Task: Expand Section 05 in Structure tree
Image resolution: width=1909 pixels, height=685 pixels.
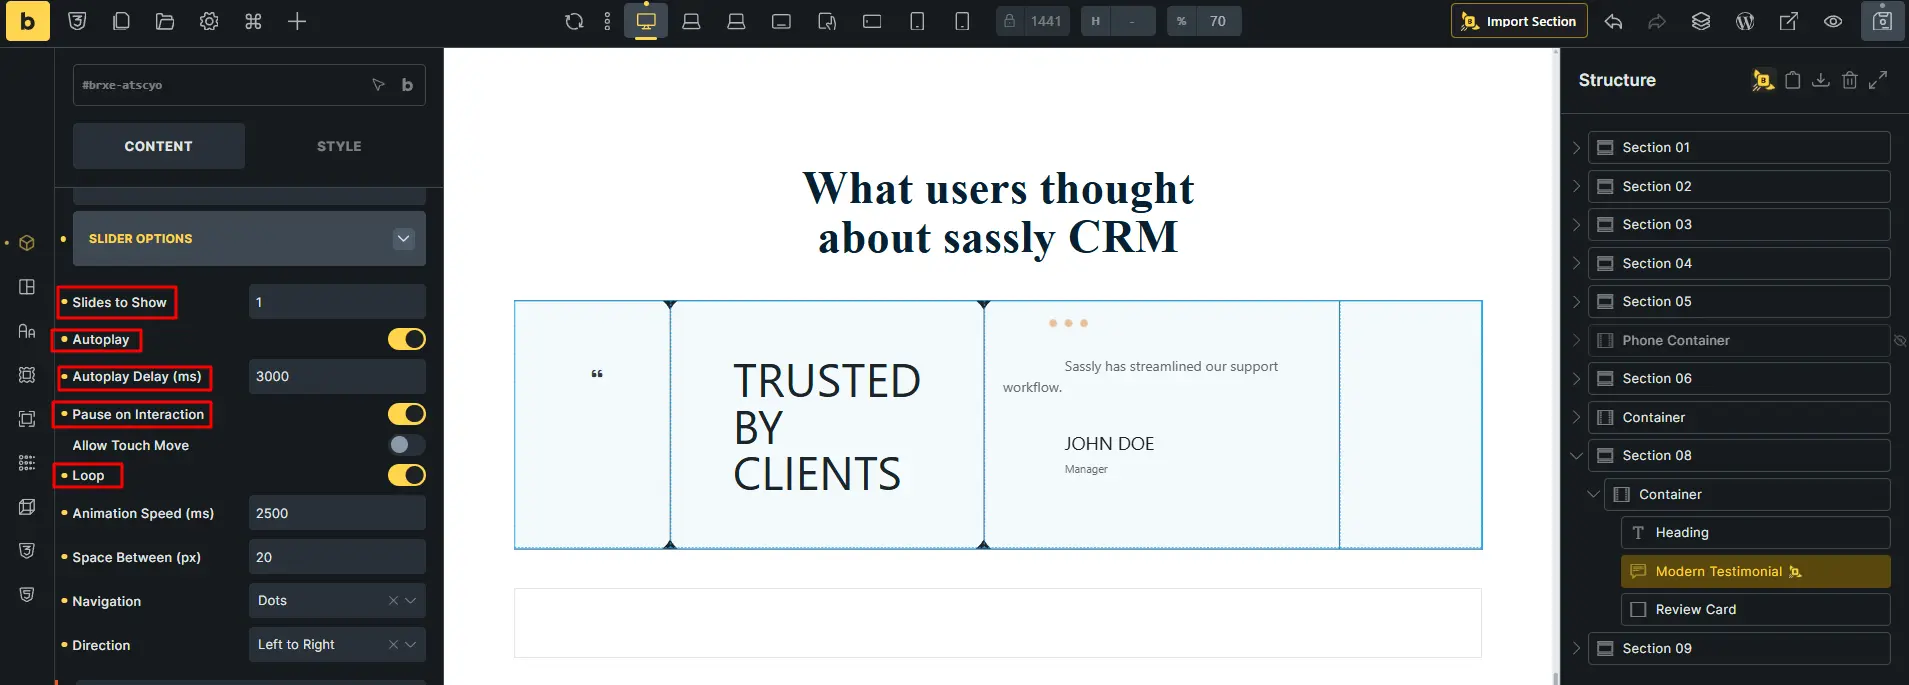Action: (1576, 301)
